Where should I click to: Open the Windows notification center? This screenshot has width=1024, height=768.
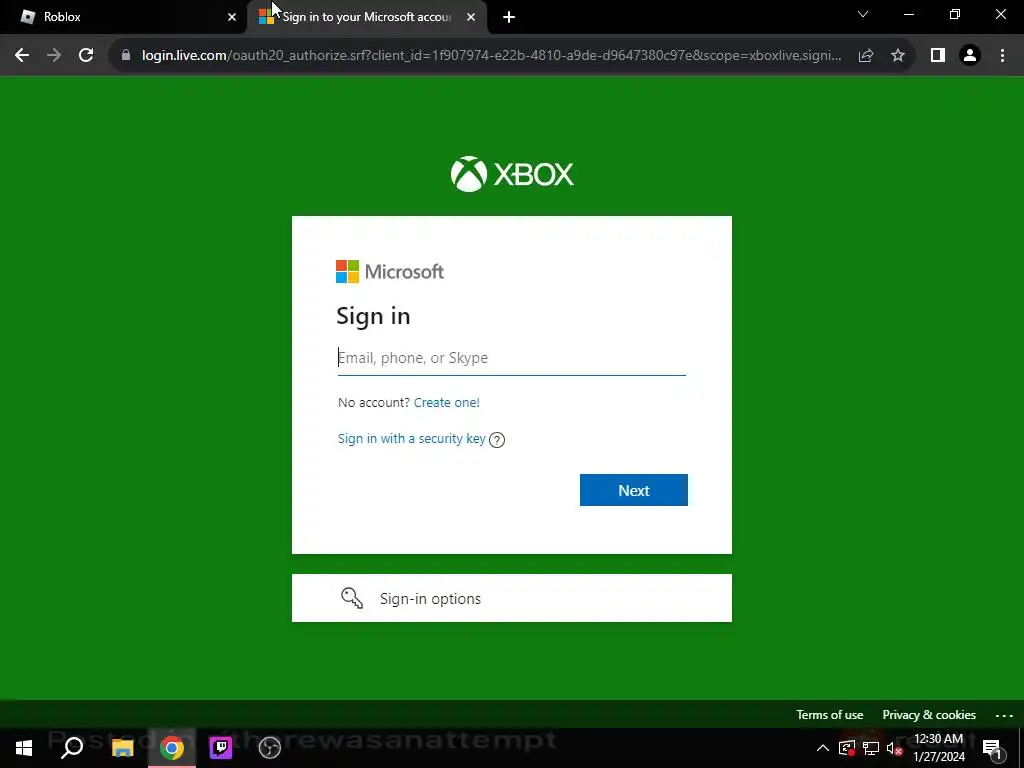click(992, 748)
